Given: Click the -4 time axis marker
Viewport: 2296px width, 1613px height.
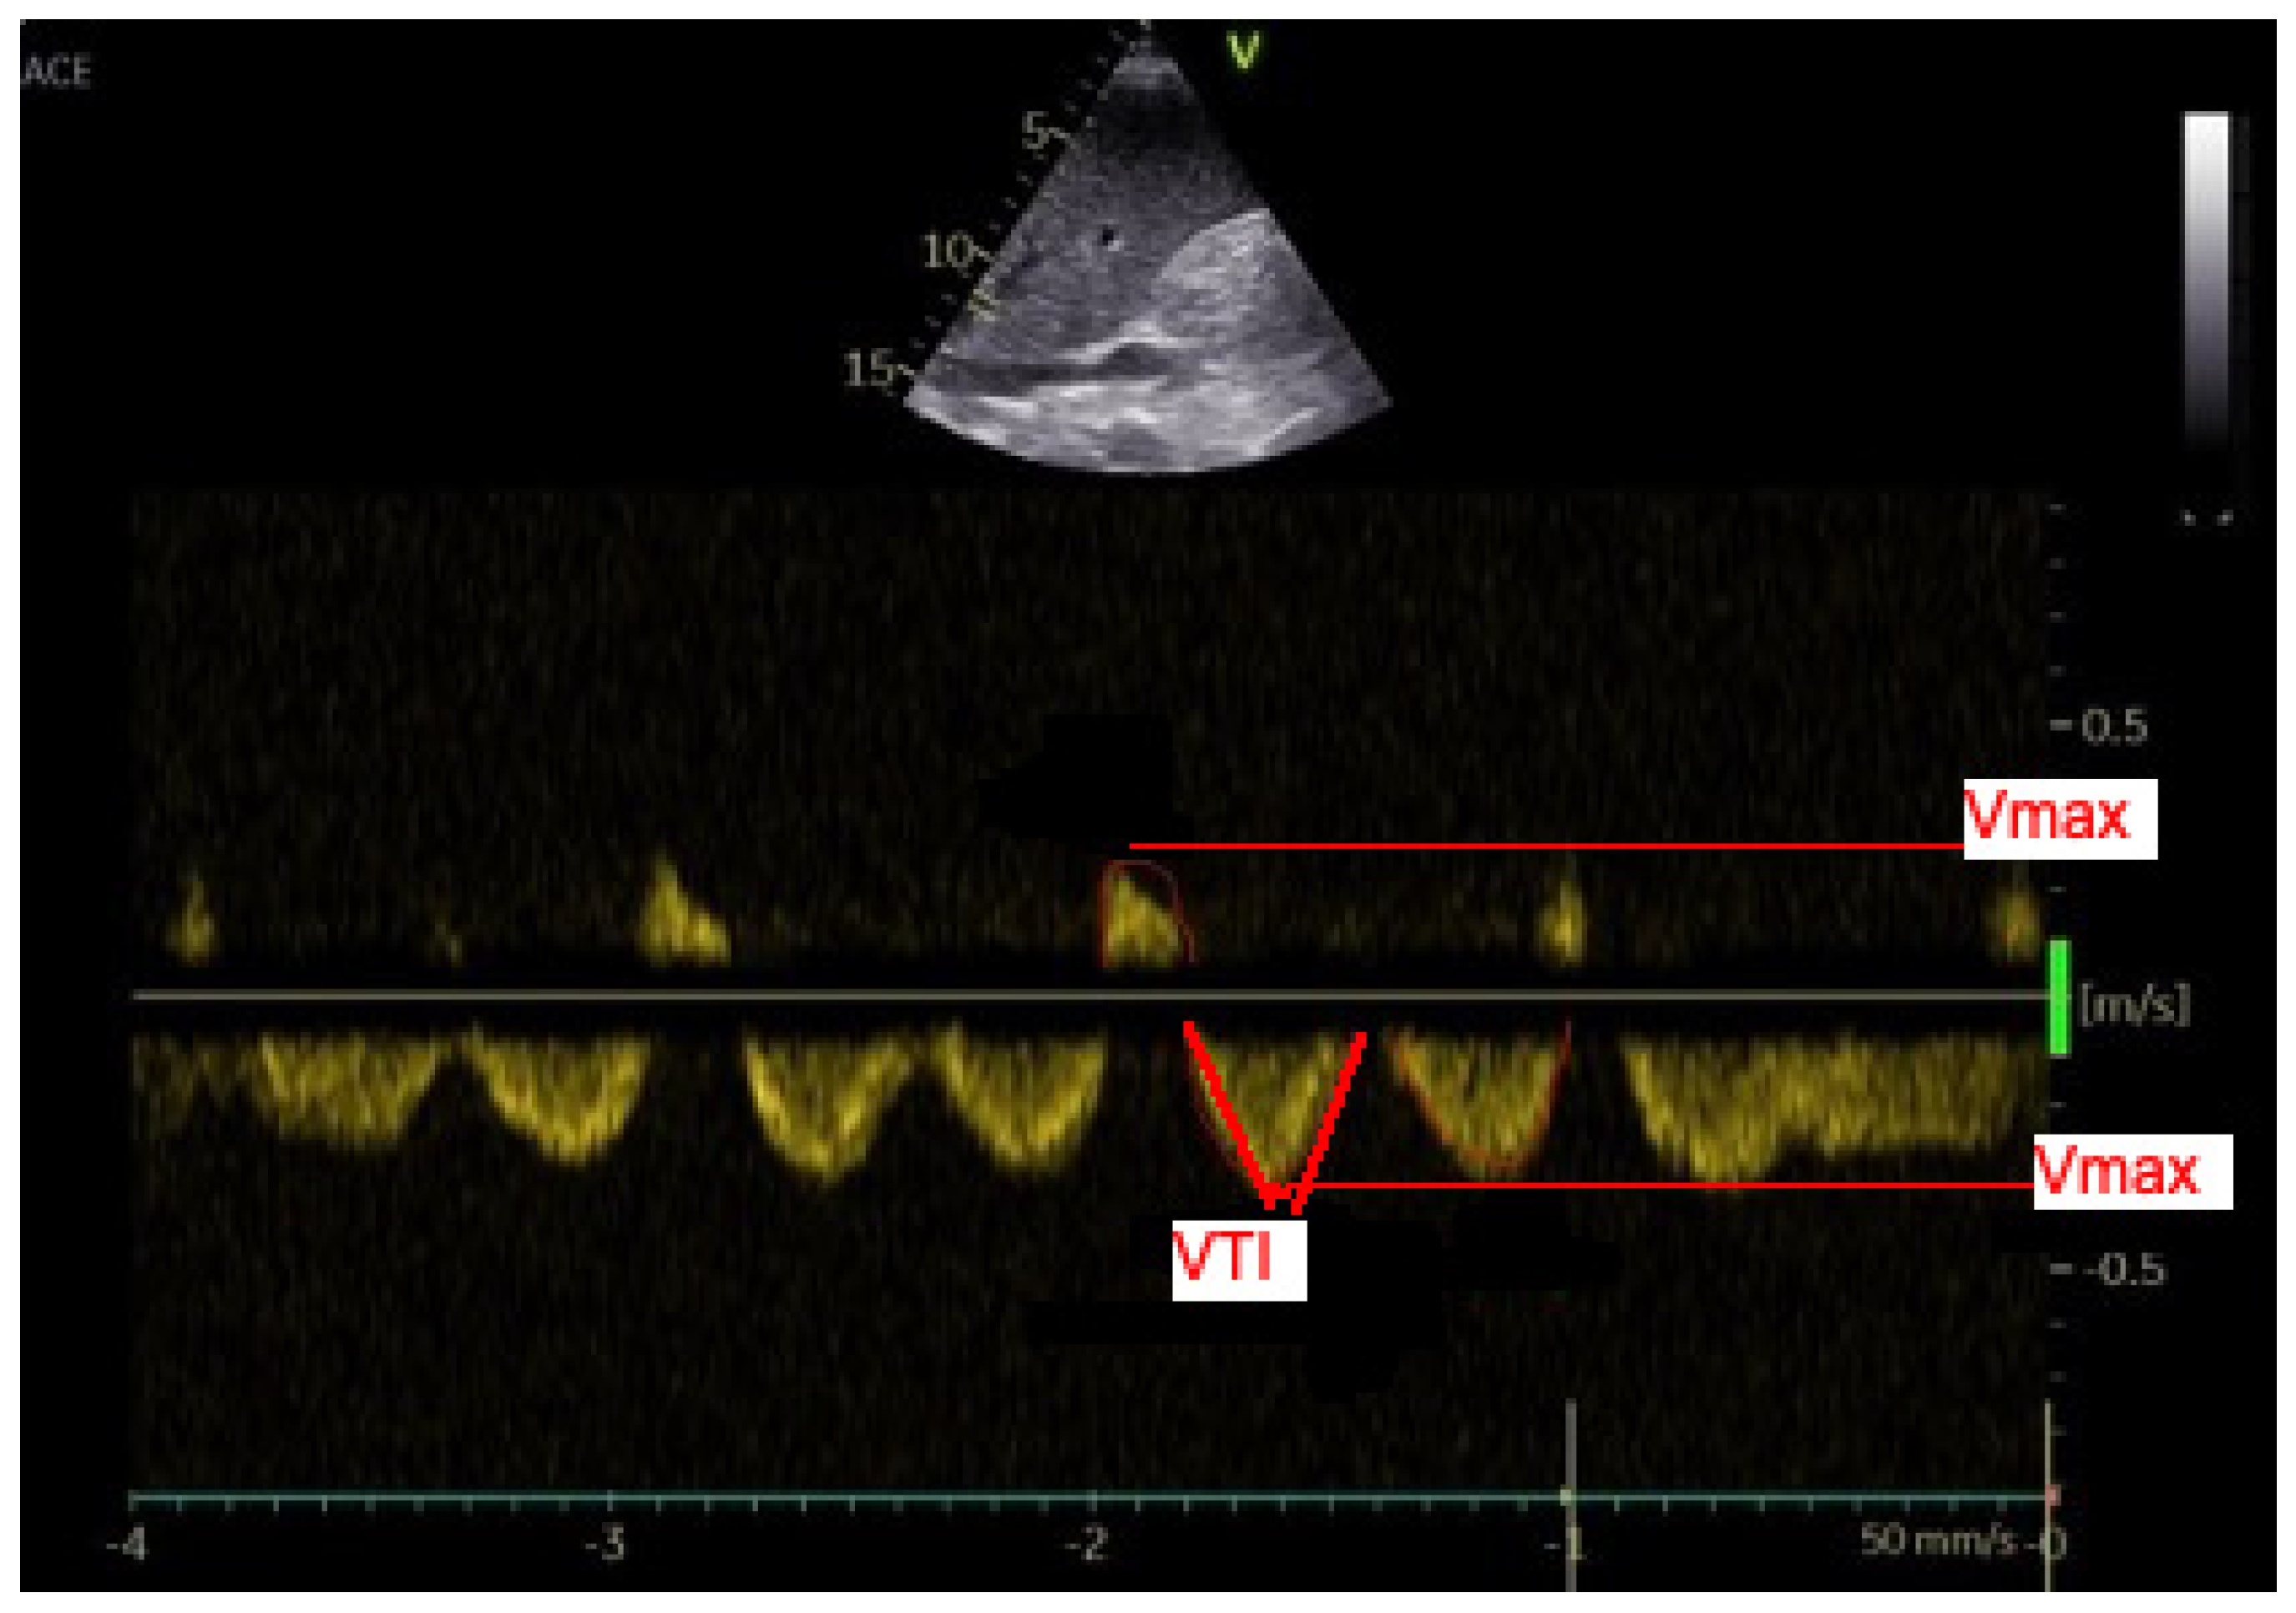Looking at the screenshot, I should pyautogui.click(x=127, y=1545).
